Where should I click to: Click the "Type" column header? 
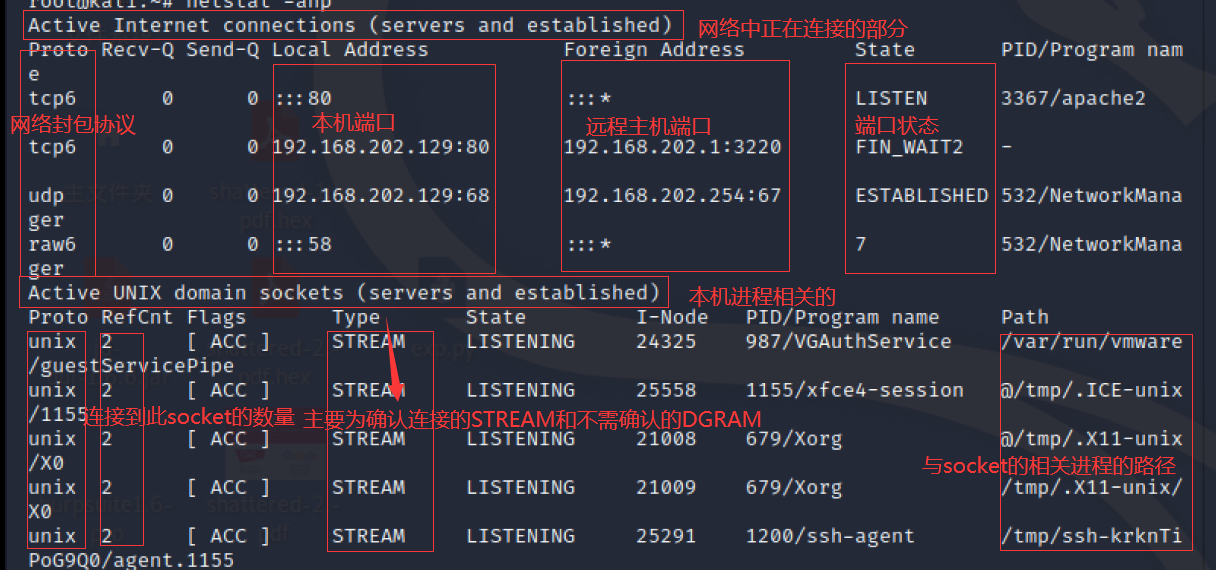pos(356,317)
